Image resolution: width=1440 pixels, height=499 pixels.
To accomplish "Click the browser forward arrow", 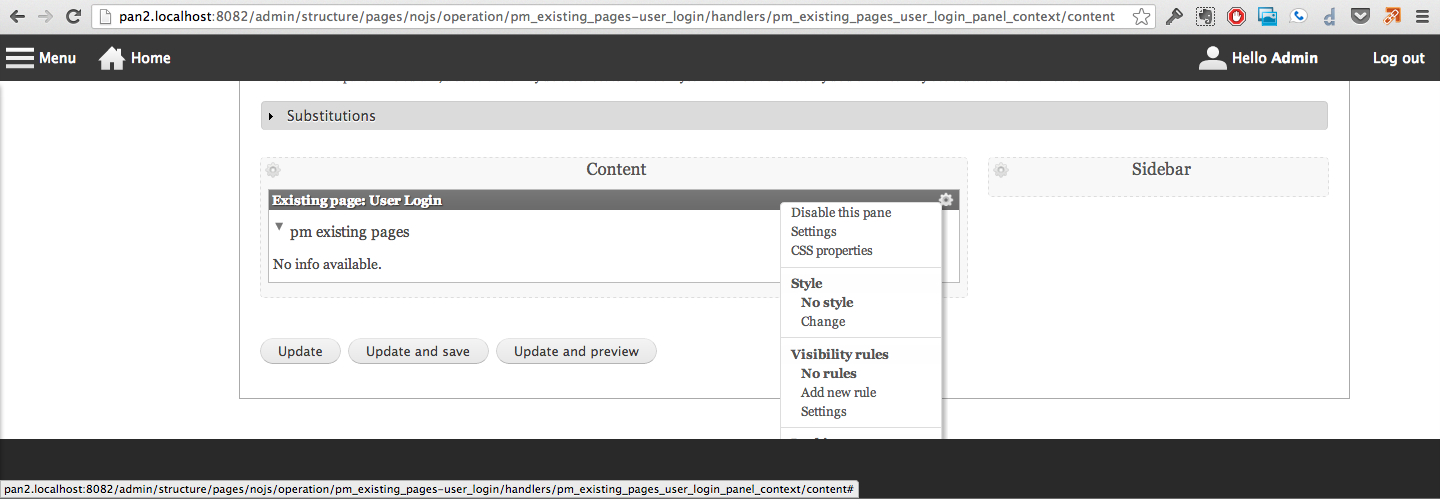I will click(45, 16).
